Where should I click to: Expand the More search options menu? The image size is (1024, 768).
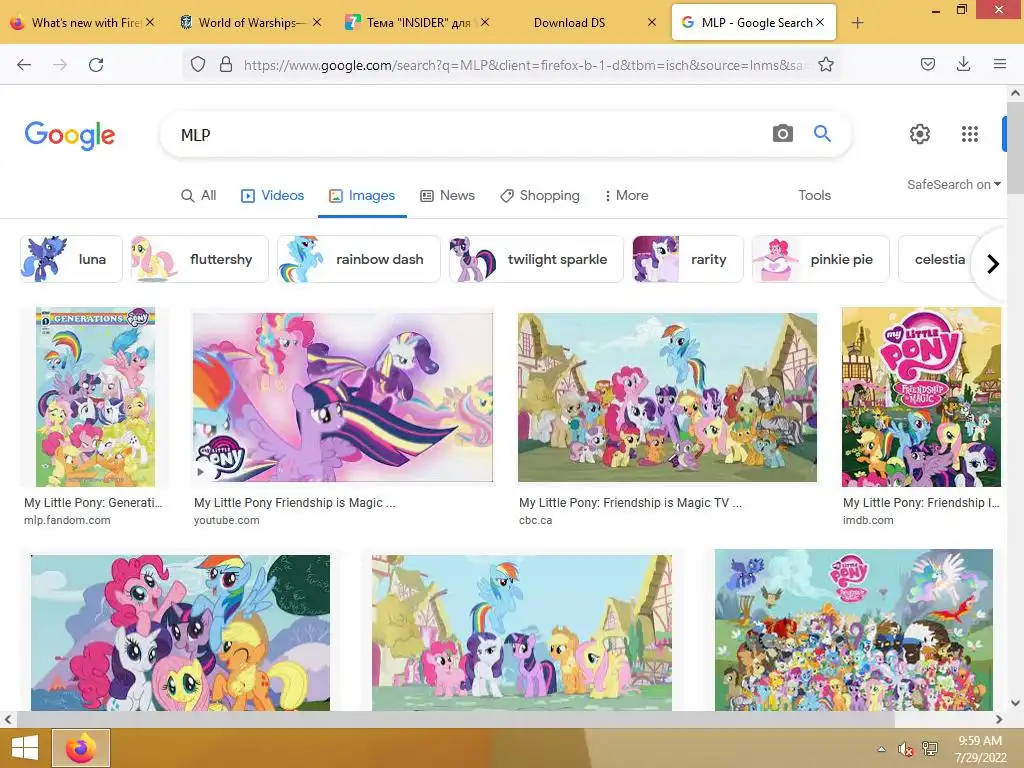tap(626, 195)
